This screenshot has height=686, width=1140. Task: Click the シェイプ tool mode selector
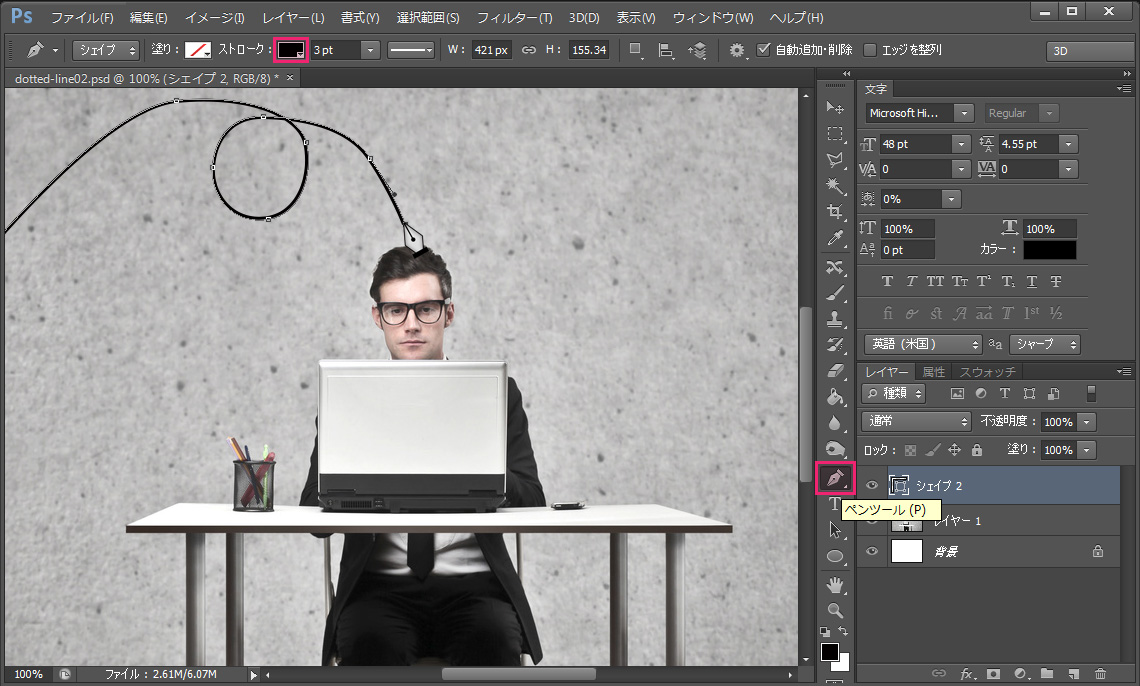point(106,50)
